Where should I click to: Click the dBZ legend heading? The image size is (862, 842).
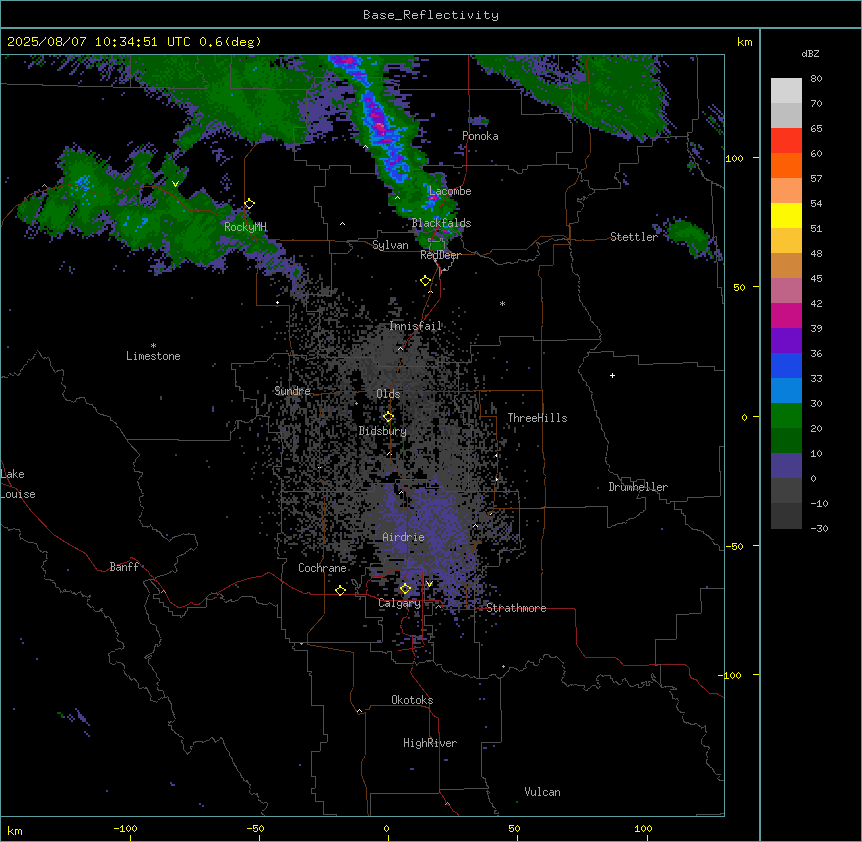[x=810, y=53]
